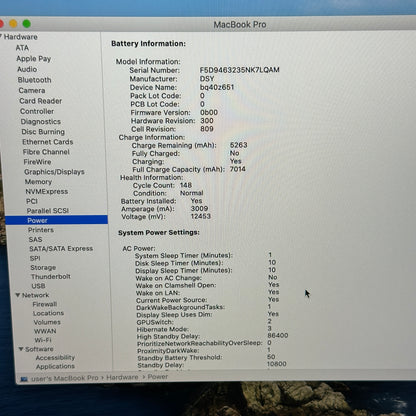Click manufacturer value DSY
This screenshot has height=416, width=416.
coord(207,79)
